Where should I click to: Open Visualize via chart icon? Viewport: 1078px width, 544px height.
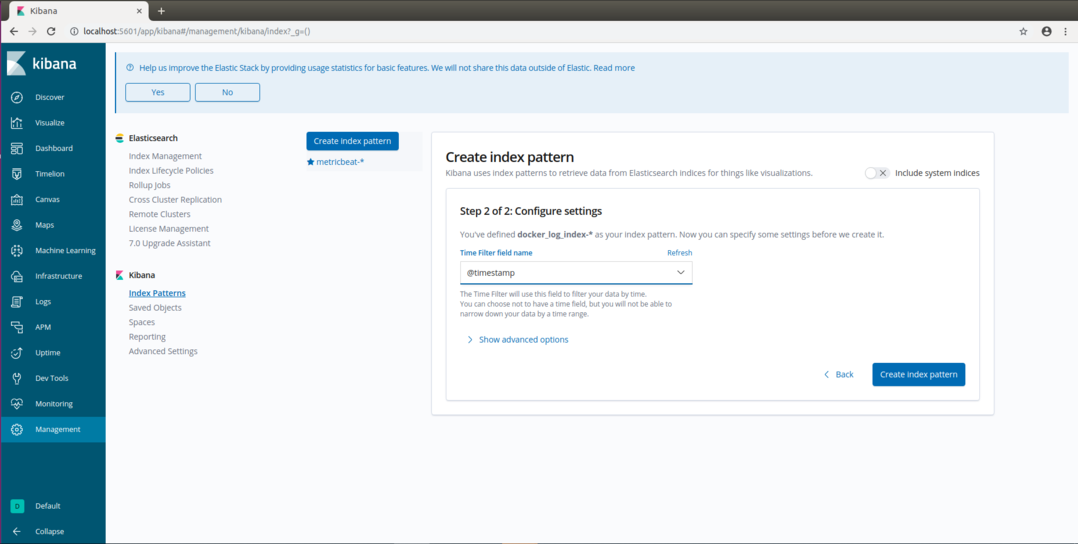[17, 123]
